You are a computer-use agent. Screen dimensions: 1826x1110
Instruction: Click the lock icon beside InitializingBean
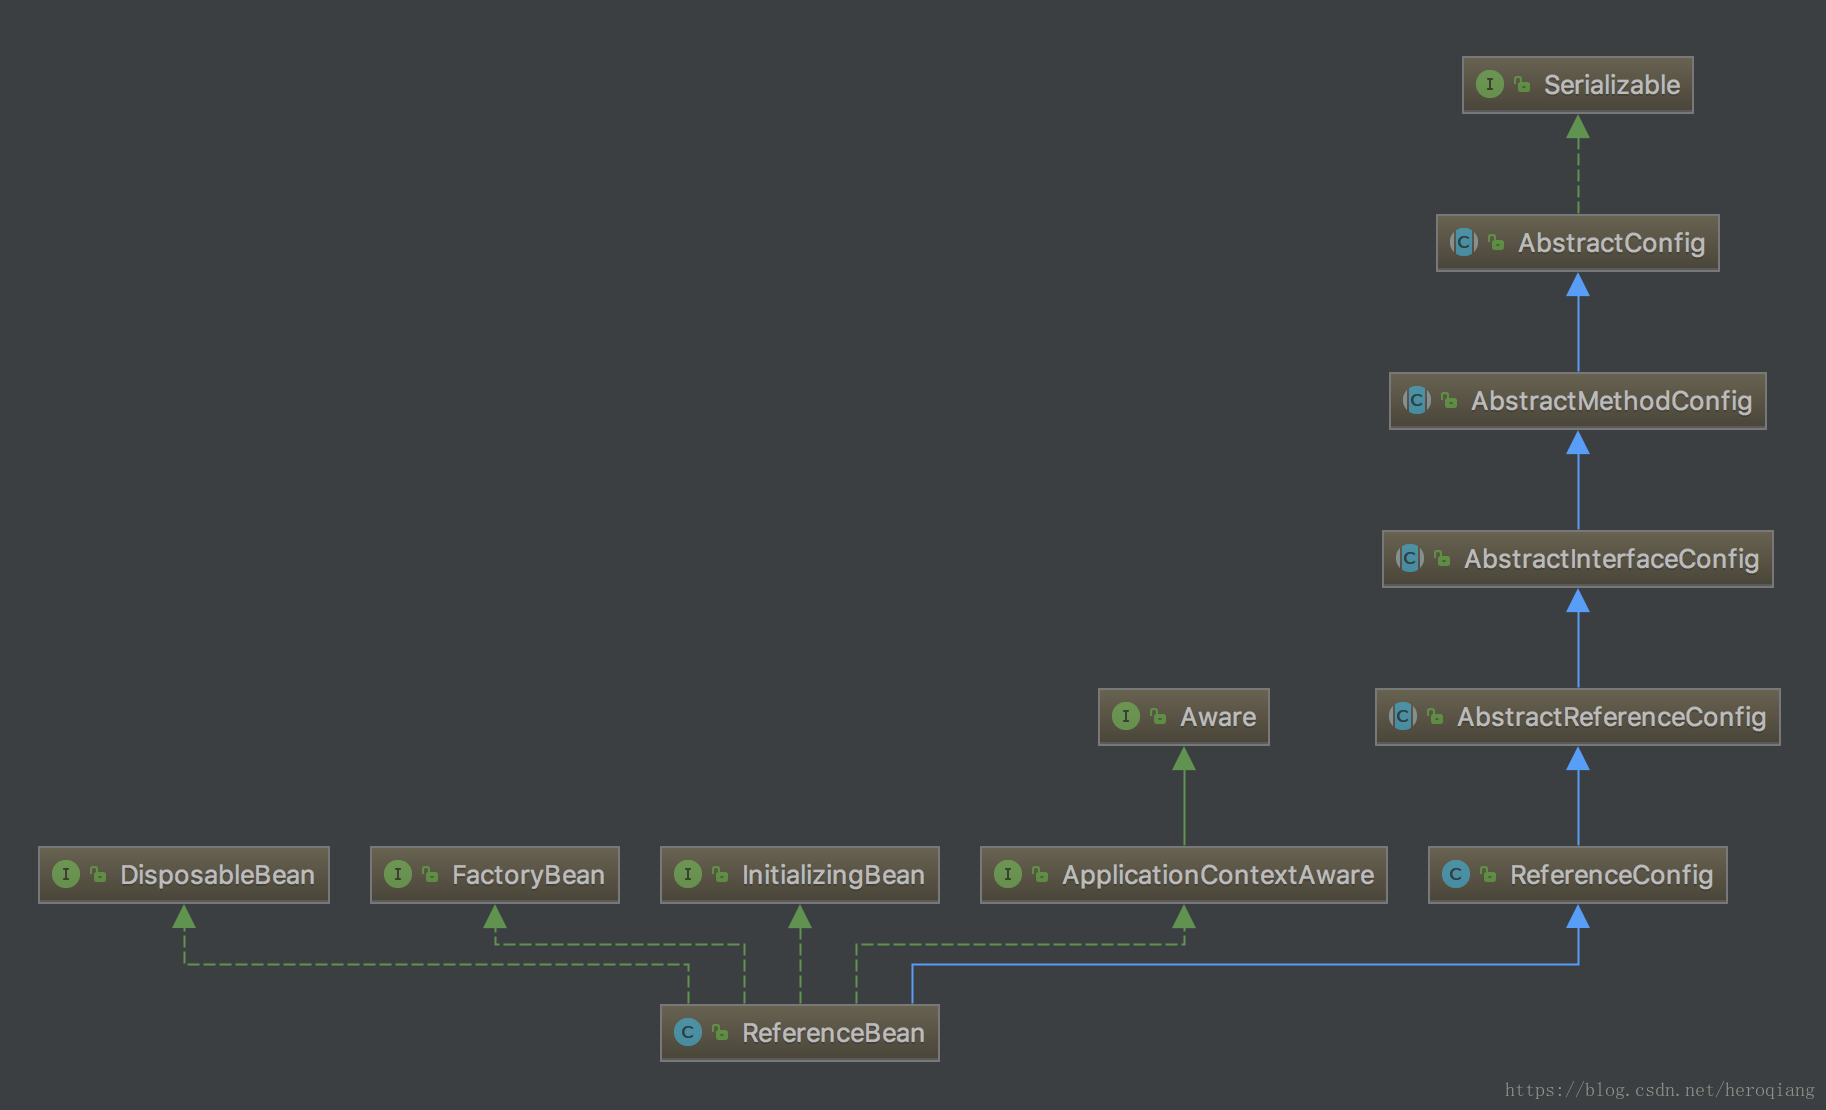(720, 875)
